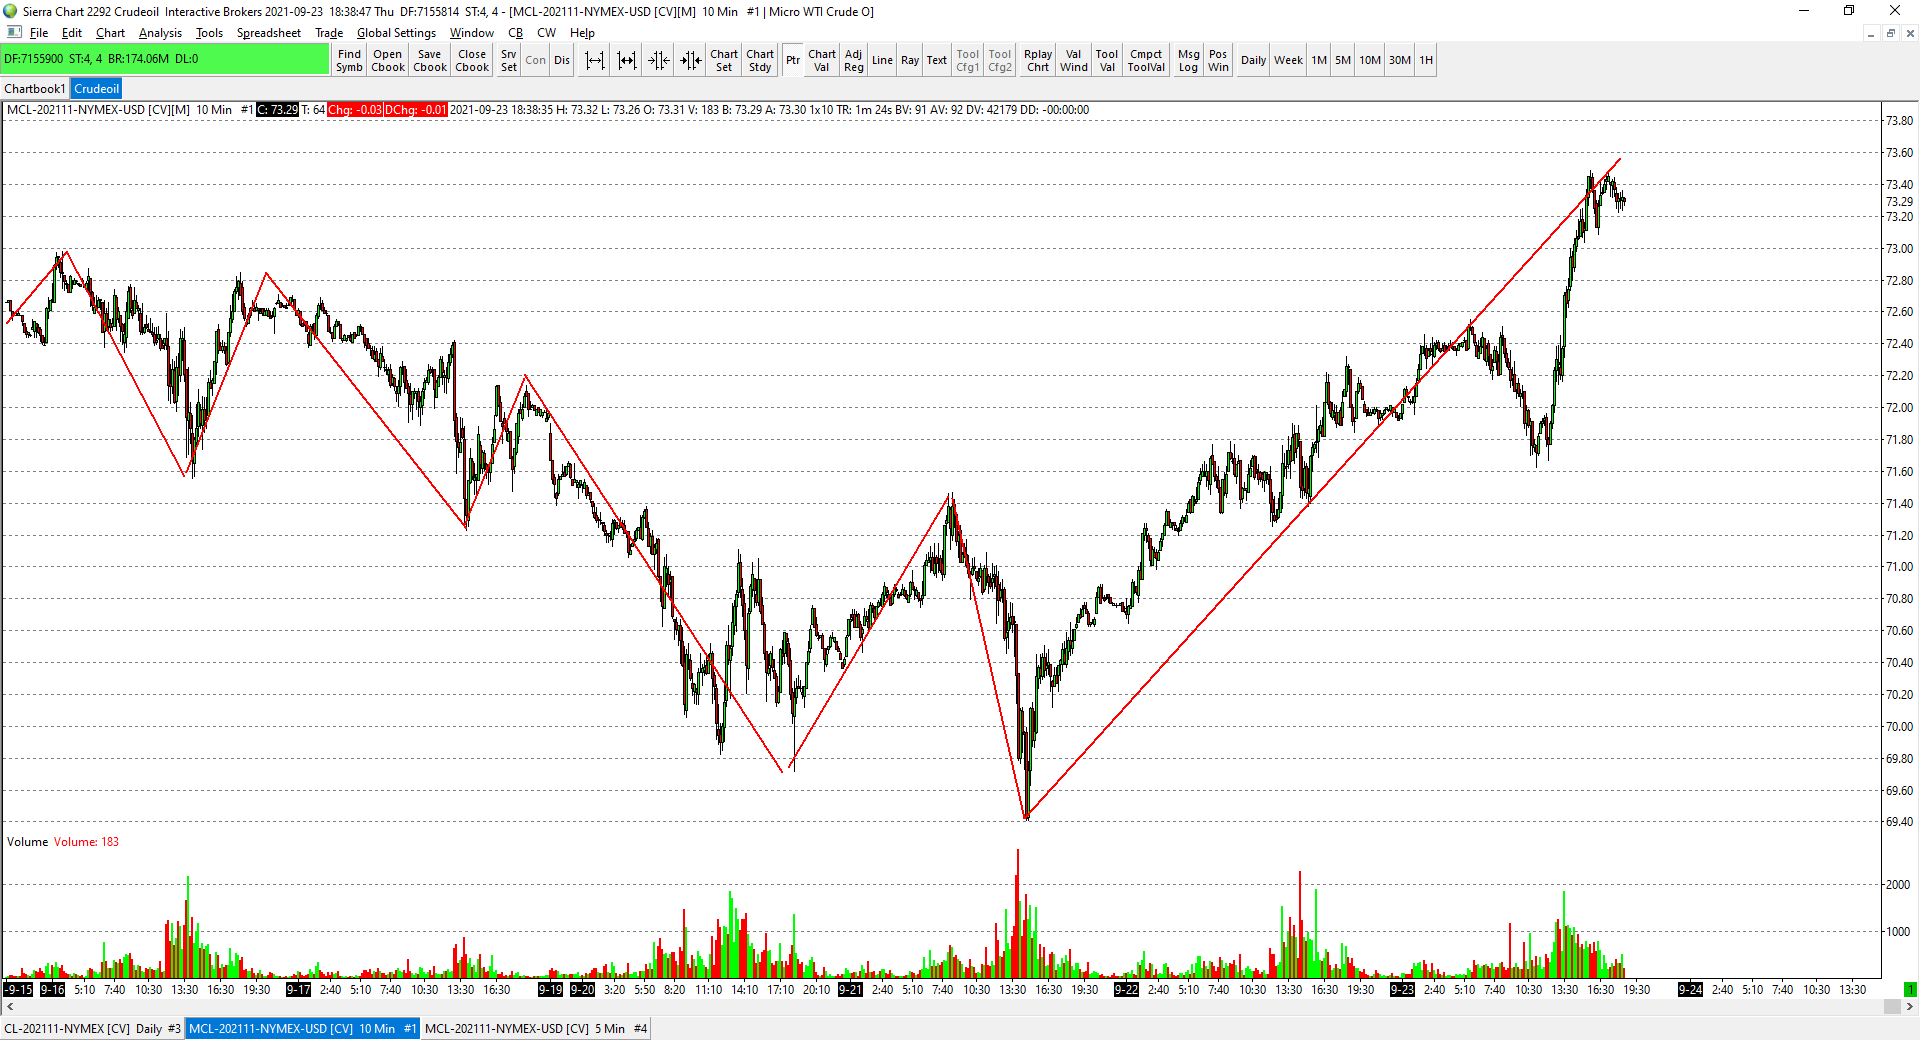Open Srv Set server settings
Viewport: 1920px width, 1040px height.
point(509,61)
